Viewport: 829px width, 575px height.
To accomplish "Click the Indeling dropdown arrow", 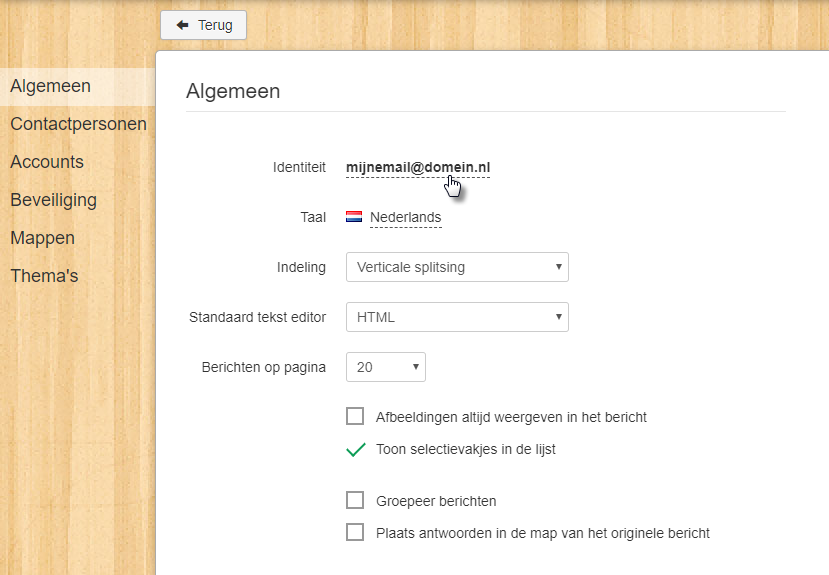I will click(x=558, y=267).
